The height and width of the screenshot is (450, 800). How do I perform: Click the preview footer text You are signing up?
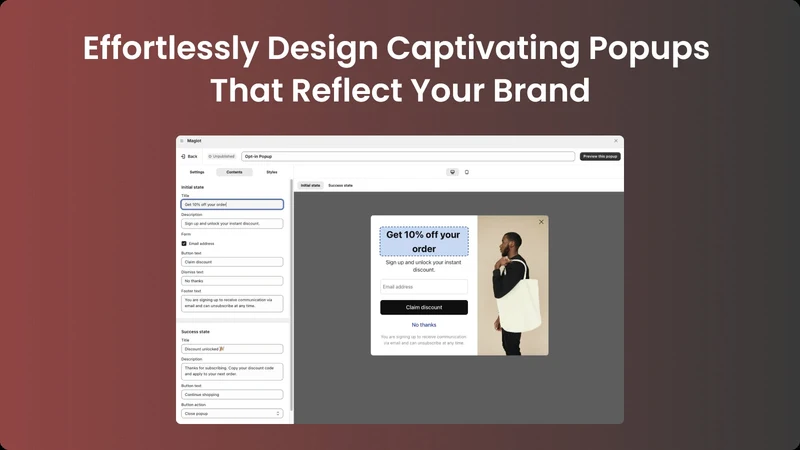click(x=423, y=340)
